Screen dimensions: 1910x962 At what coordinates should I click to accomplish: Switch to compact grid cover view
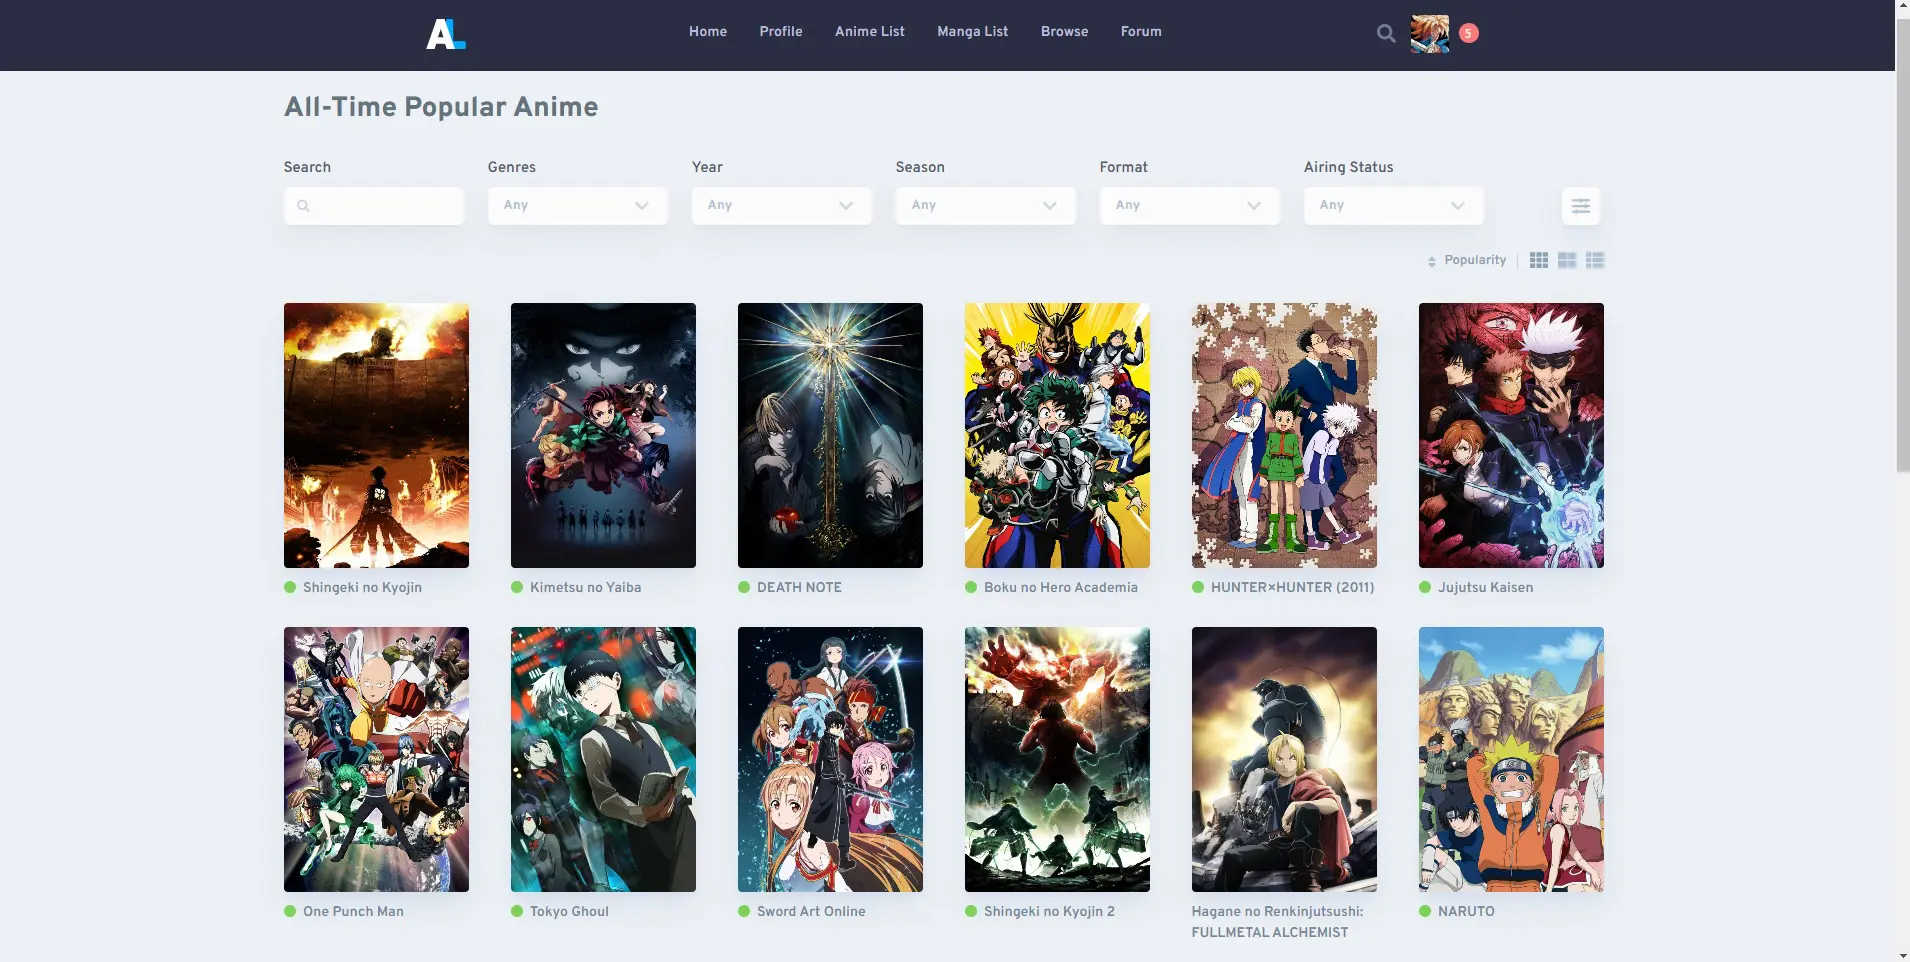click(1539, 260)
